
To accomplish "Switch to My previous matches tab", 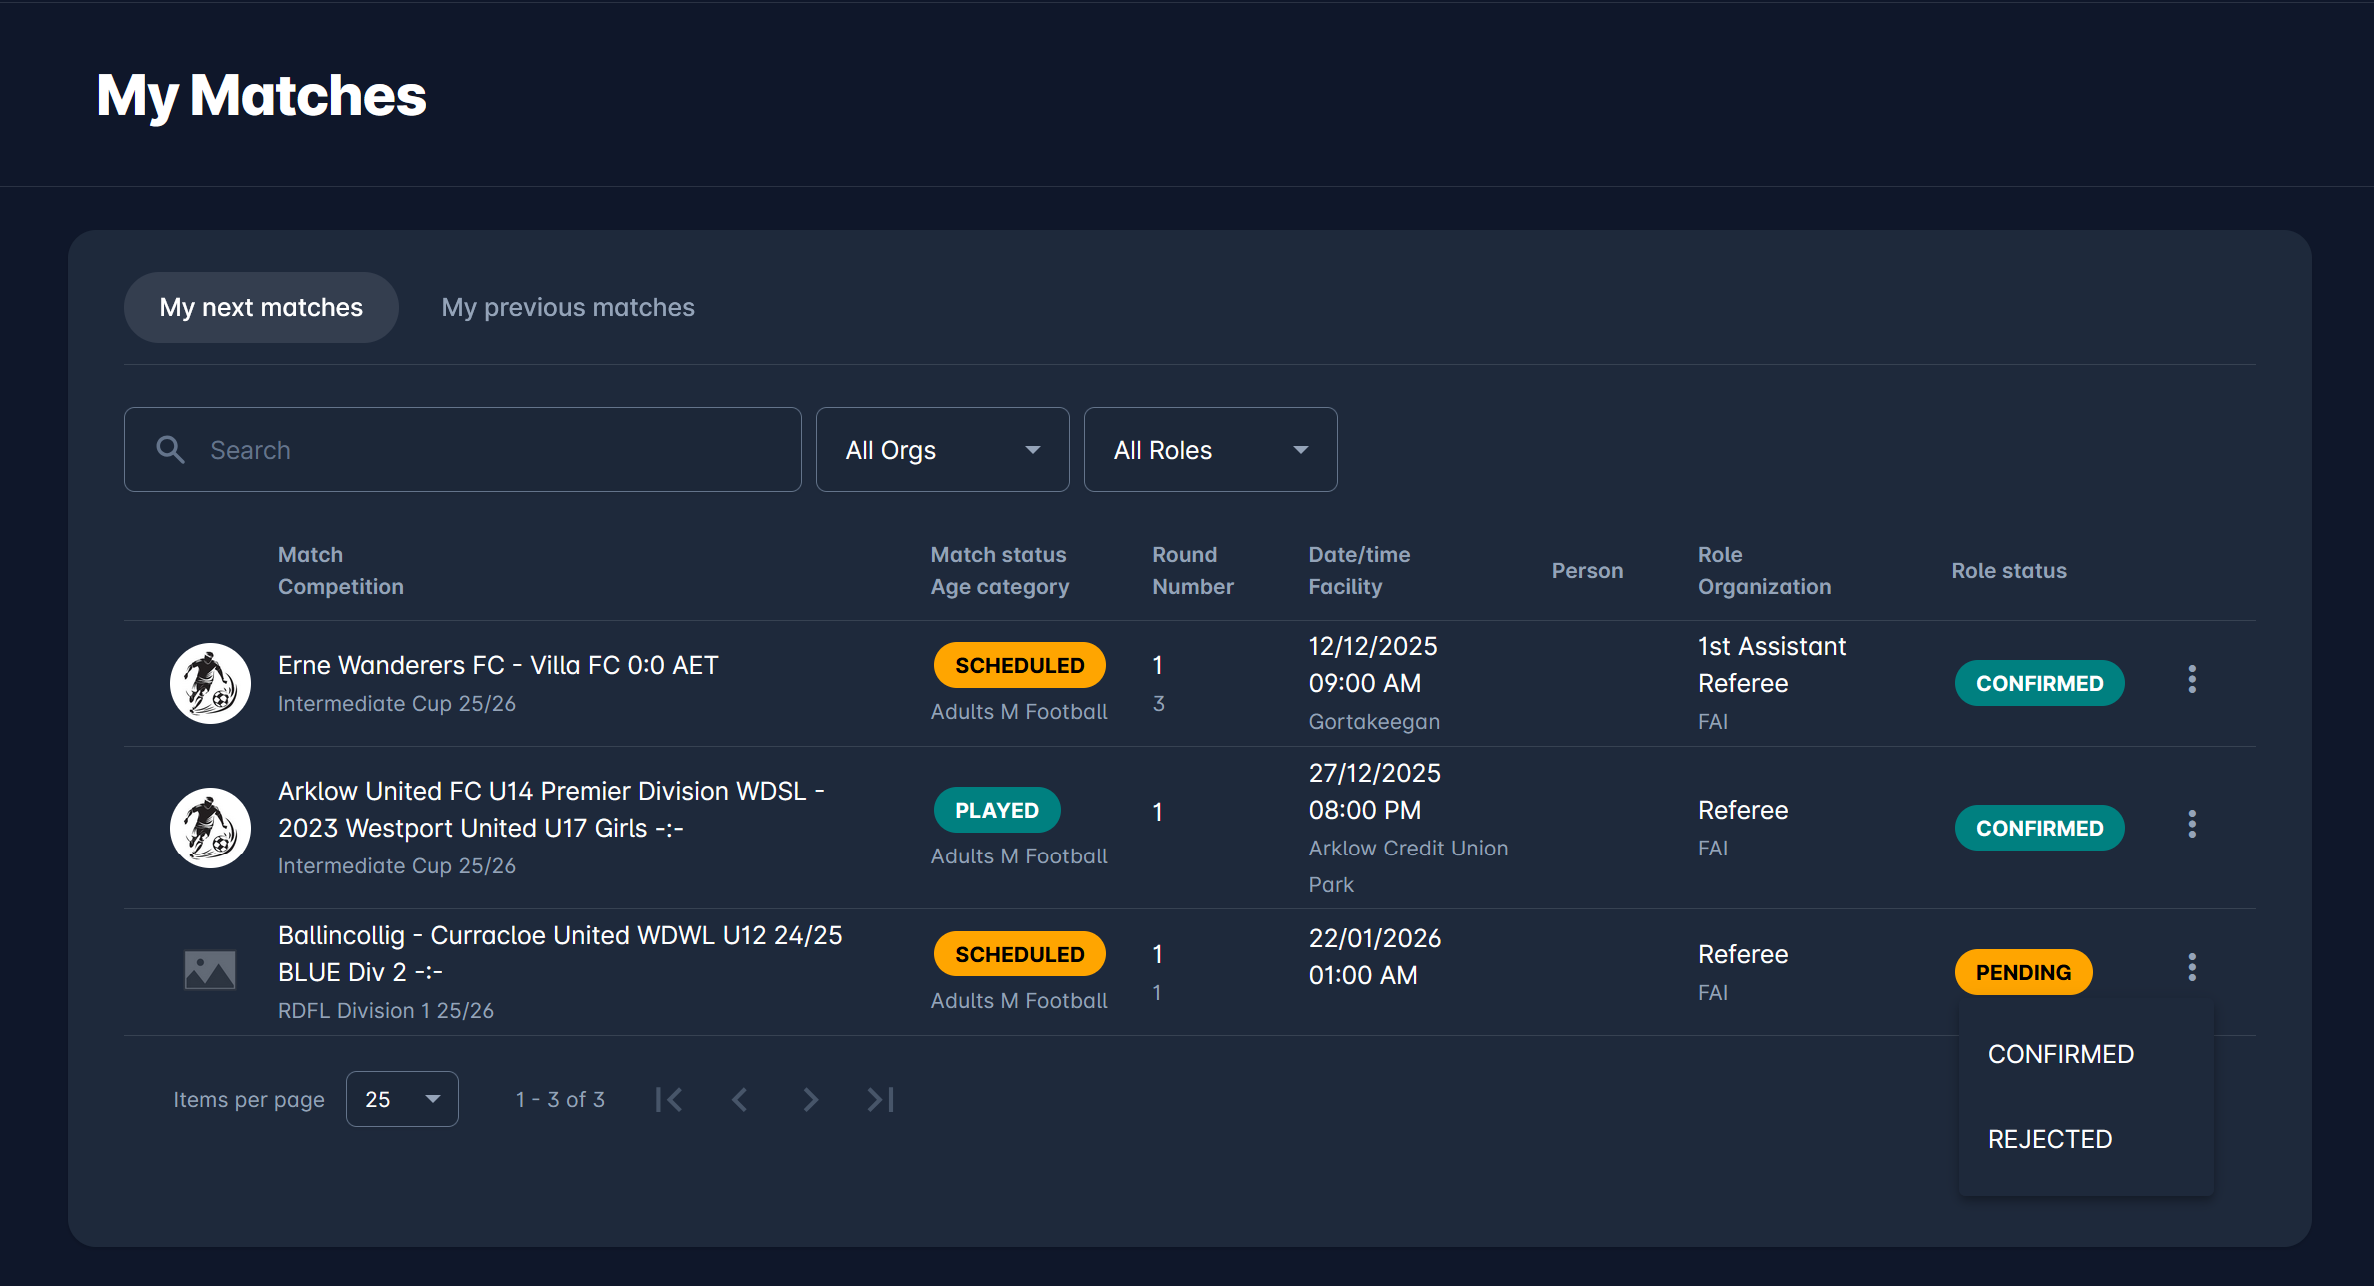I will tap(568, 308).
